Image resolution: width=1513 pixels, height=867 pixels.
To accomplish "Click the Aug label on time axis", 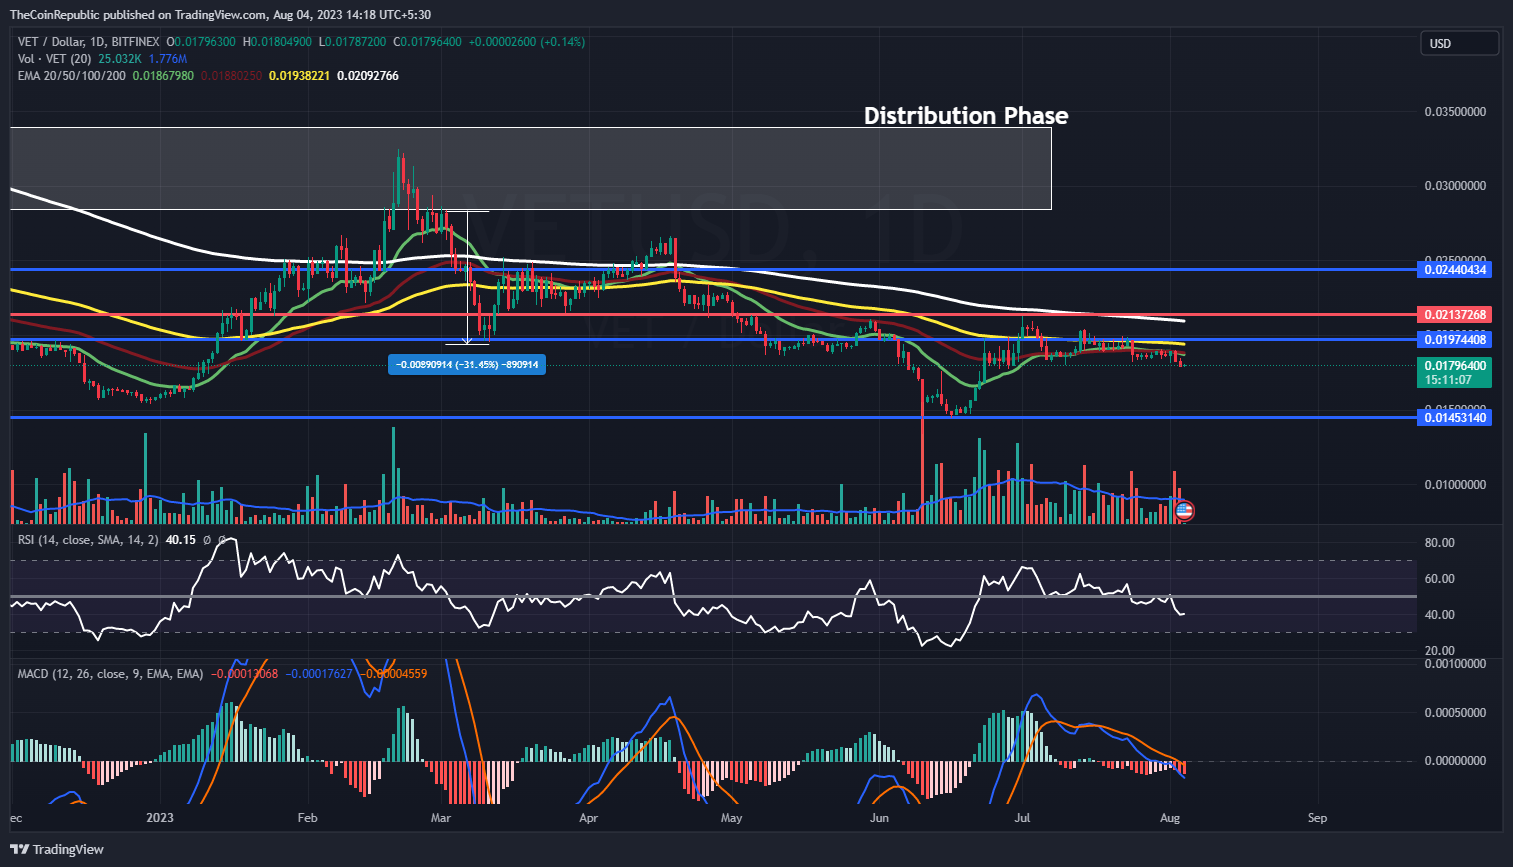I will (x=1170, y=818).
